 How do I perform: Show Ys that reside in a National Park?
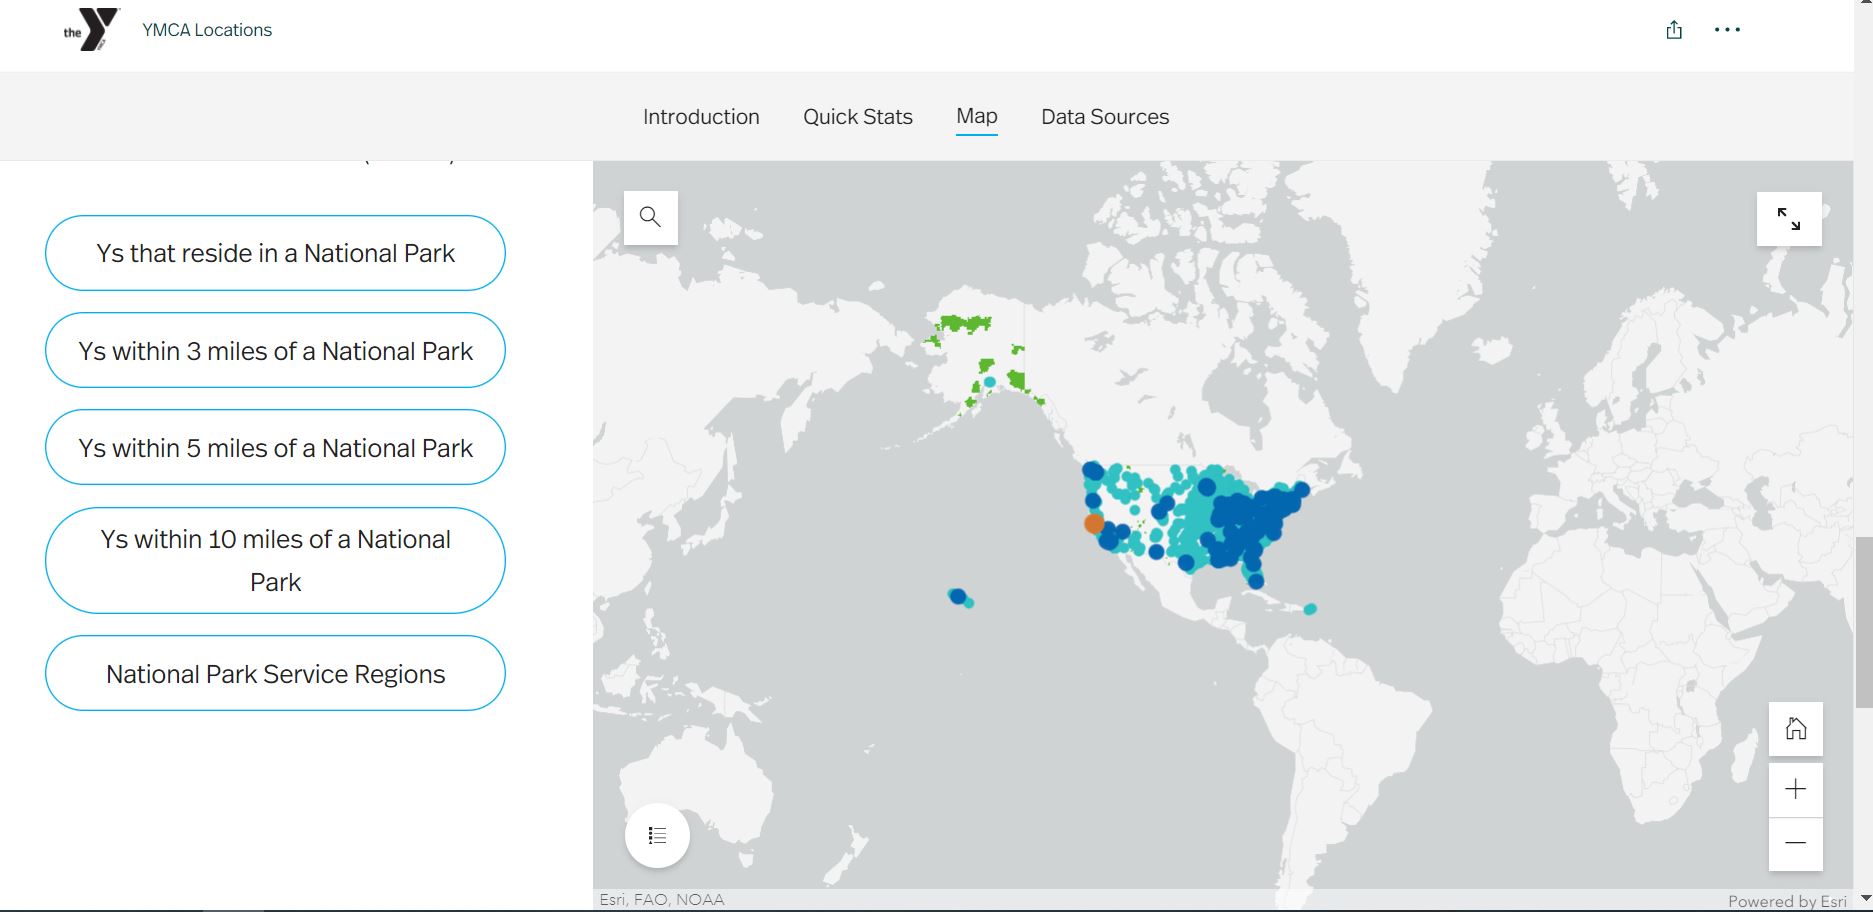pyautogui.click(x=275, y=253)
